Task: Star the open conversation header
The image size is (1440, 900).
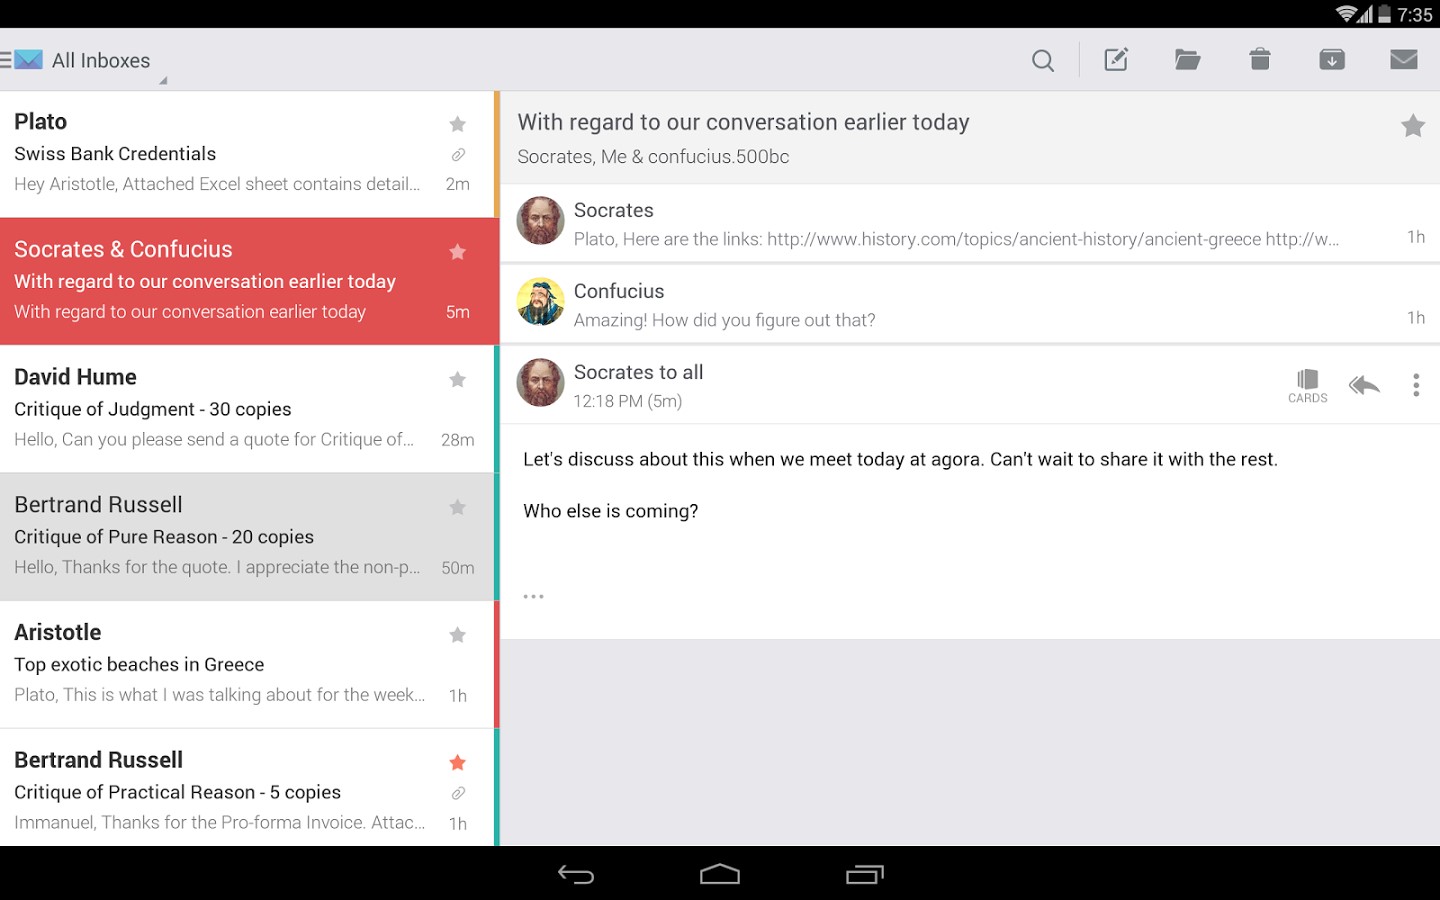Action: pos(1412,125)
